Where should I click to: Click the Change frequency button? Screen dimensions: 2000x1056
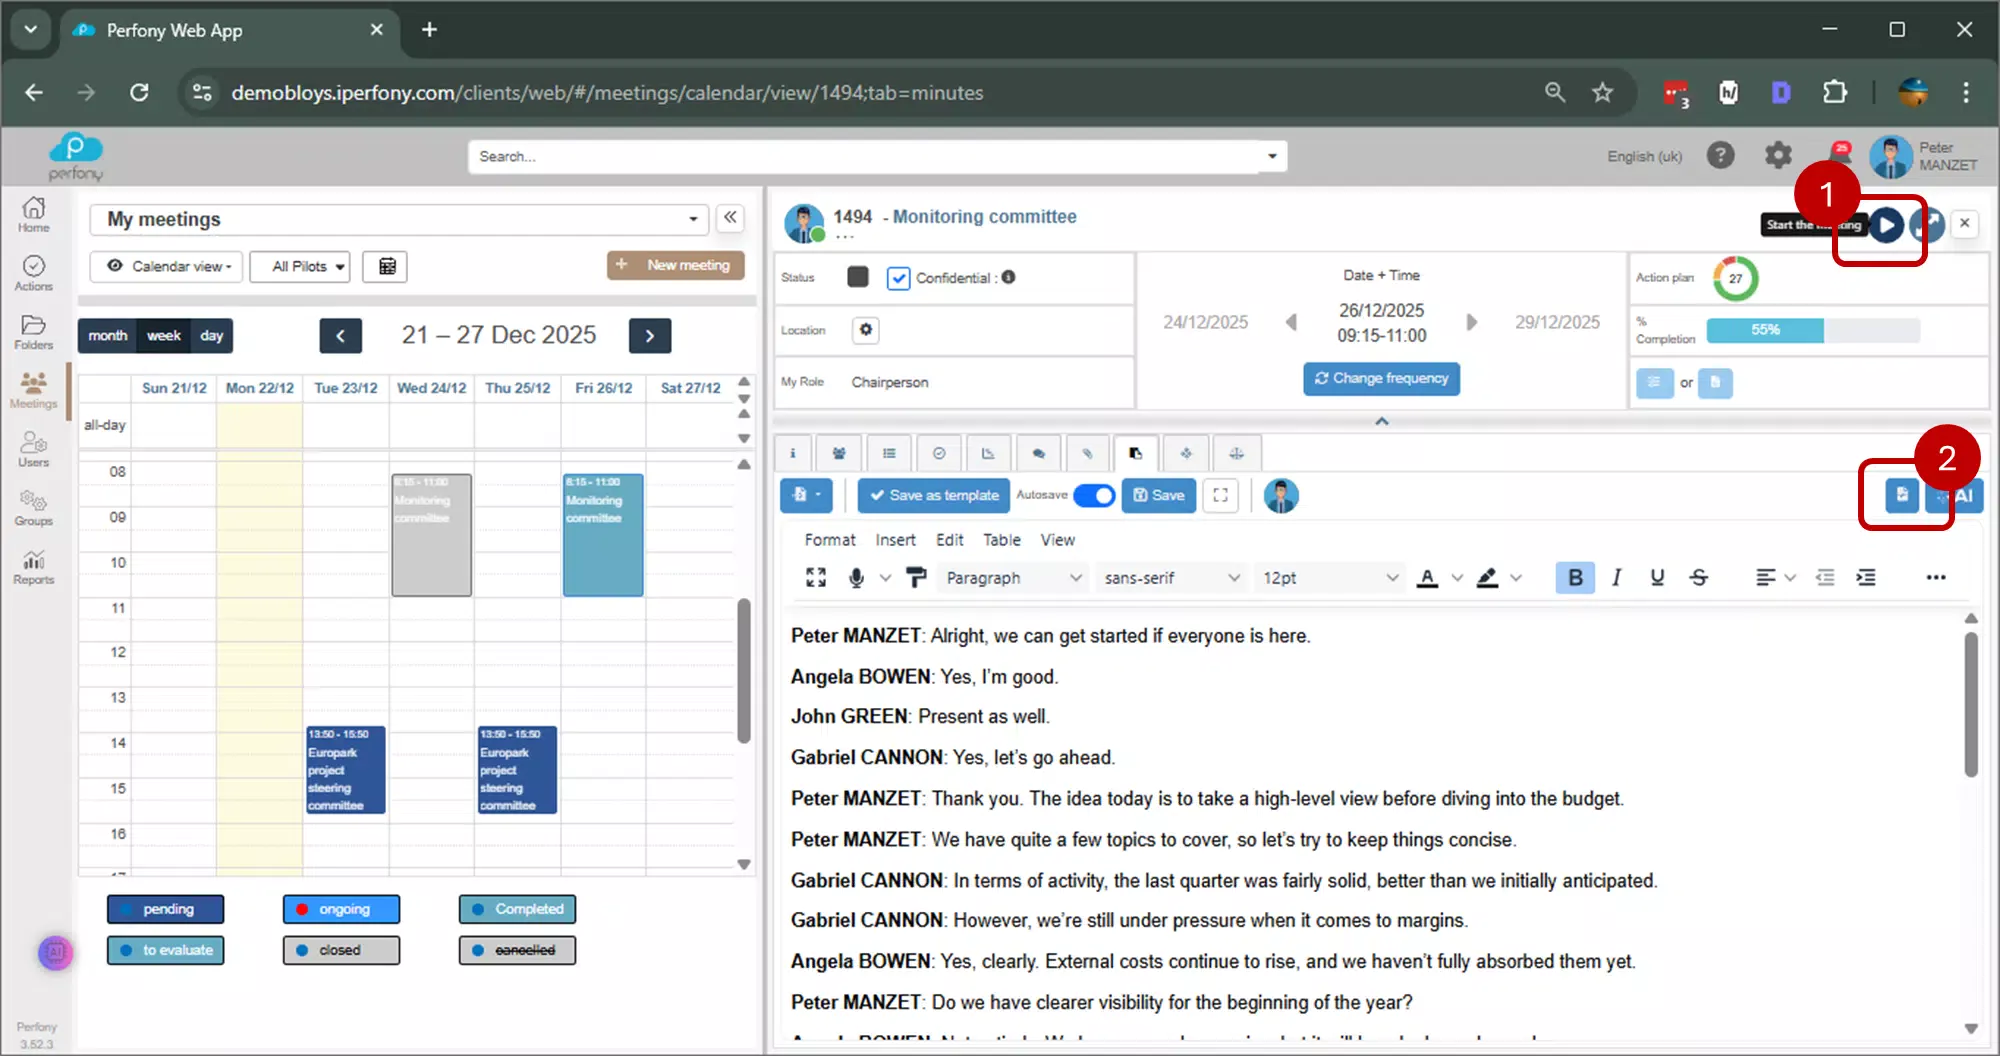click(1381, 378)
